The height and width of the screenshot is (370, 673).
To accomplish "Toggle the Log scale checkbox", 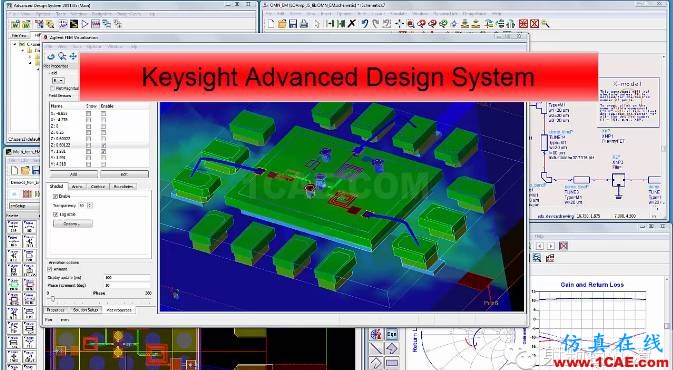I will (x=55, y=214).
